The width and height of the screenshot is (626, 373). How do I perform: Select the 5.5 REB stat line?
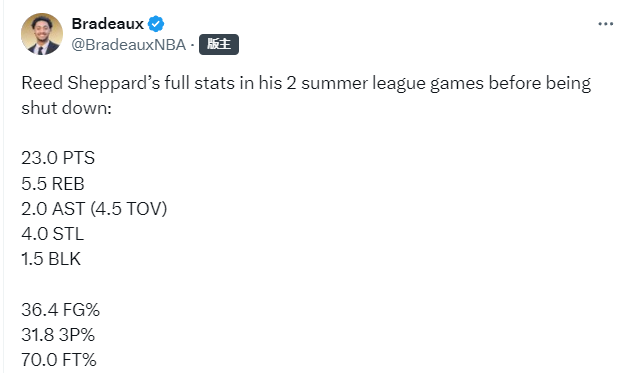[53, 184]
